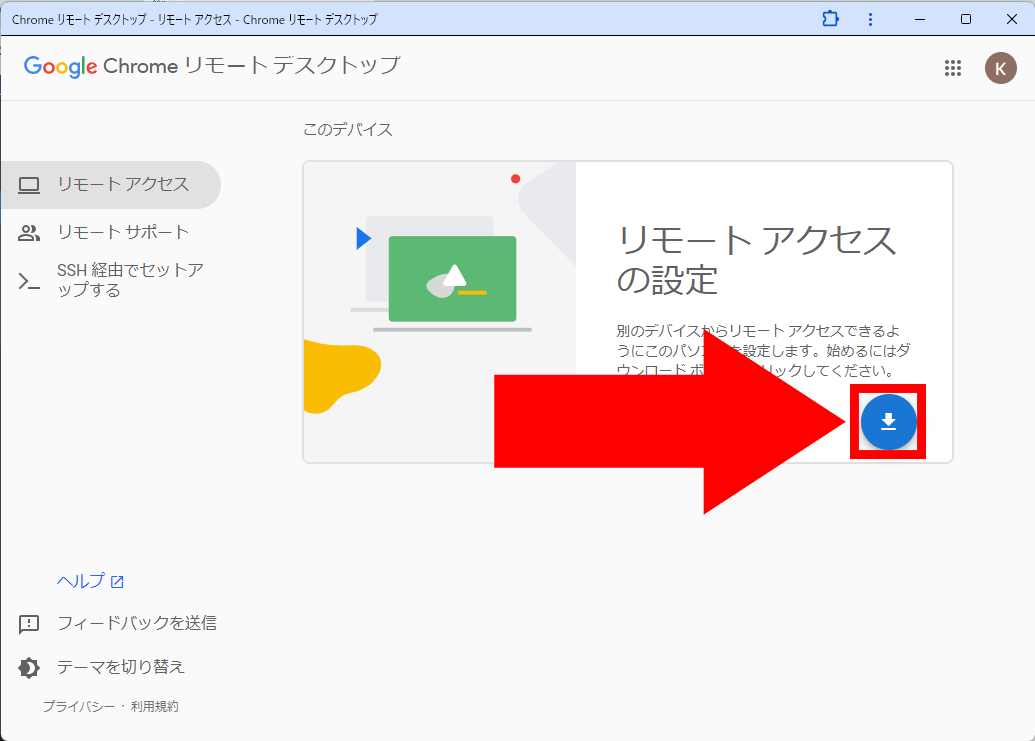The height and width of the screenshot is (741, 1035).
Task: Click the Google logo in the header
Action: click(x=58, y=67)
